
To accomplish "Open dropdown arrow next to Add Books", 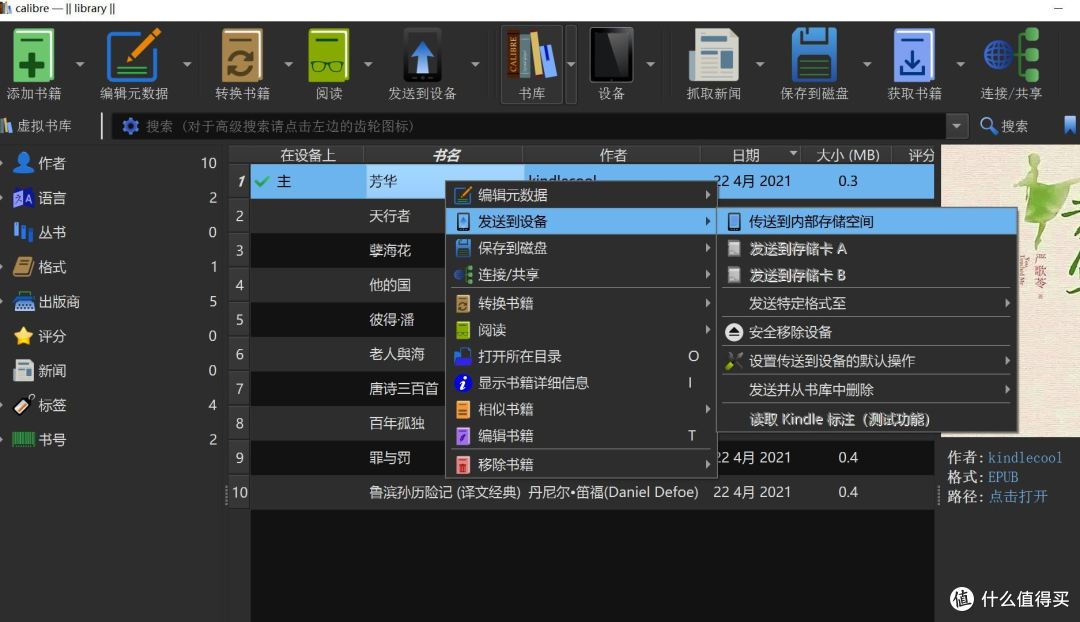I will pyautogui.click(x=80, y=64).
